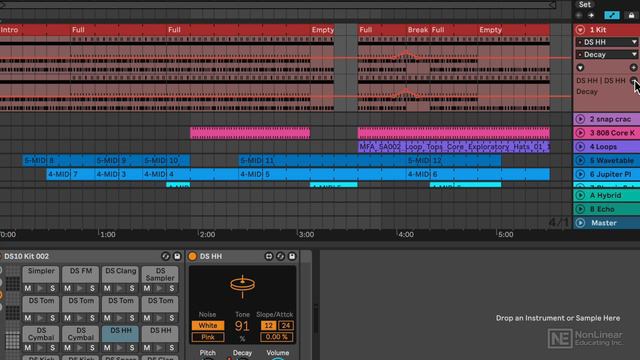Preview the DS Clang pad with play icon

(x=119, y=288)
